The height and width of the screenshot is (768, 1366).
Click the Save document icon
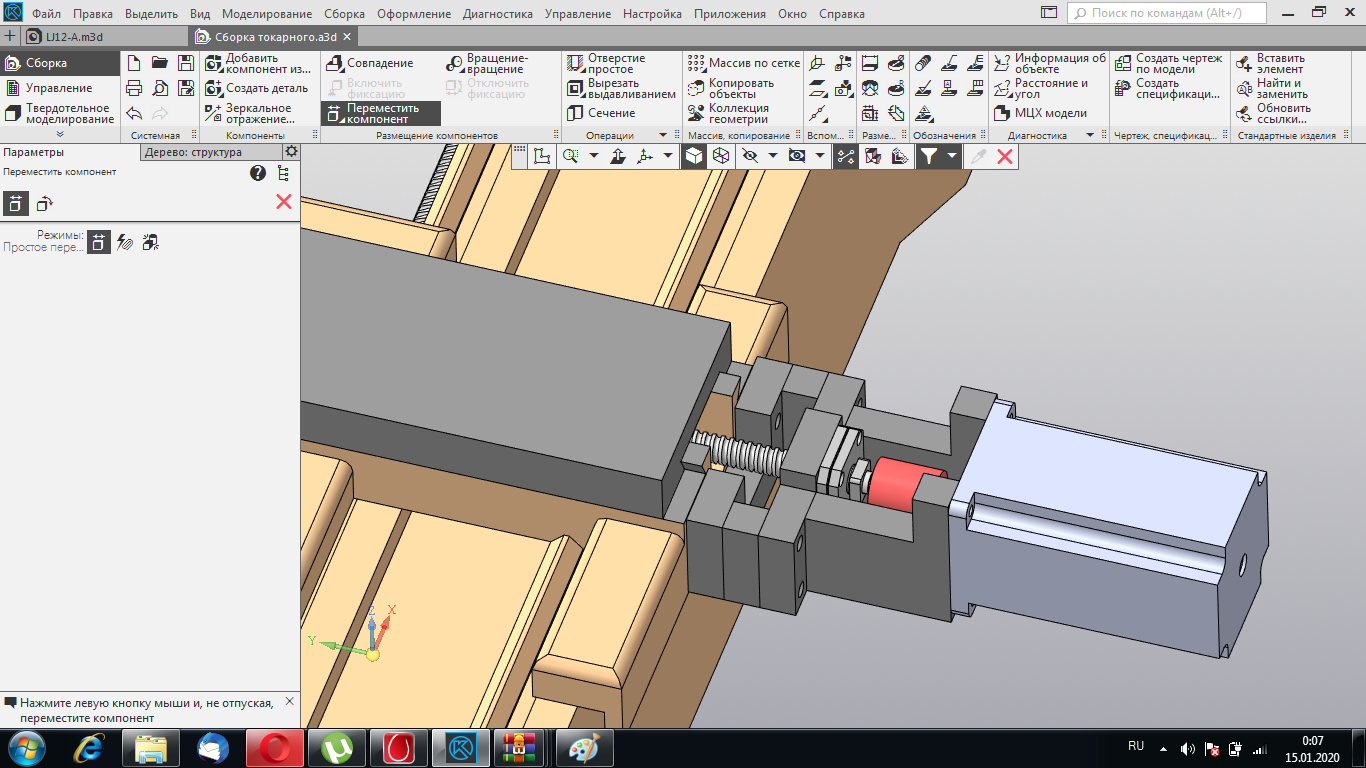185,62
